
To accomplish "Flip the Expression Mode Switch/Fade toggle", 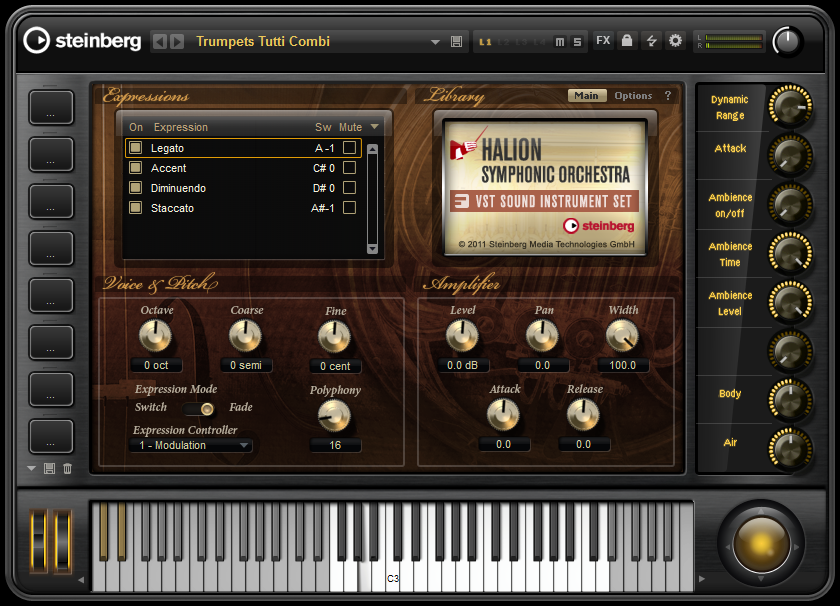I will point(199,409).
